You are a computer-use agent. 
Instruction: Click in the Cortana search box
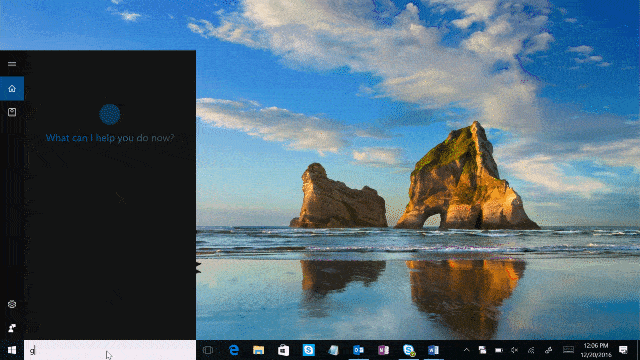tap(110, 350)
